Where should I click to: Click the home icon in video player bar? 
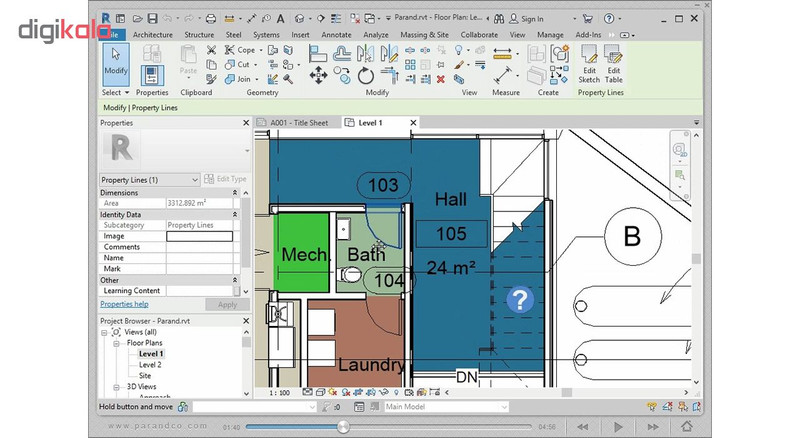[687, 426]
